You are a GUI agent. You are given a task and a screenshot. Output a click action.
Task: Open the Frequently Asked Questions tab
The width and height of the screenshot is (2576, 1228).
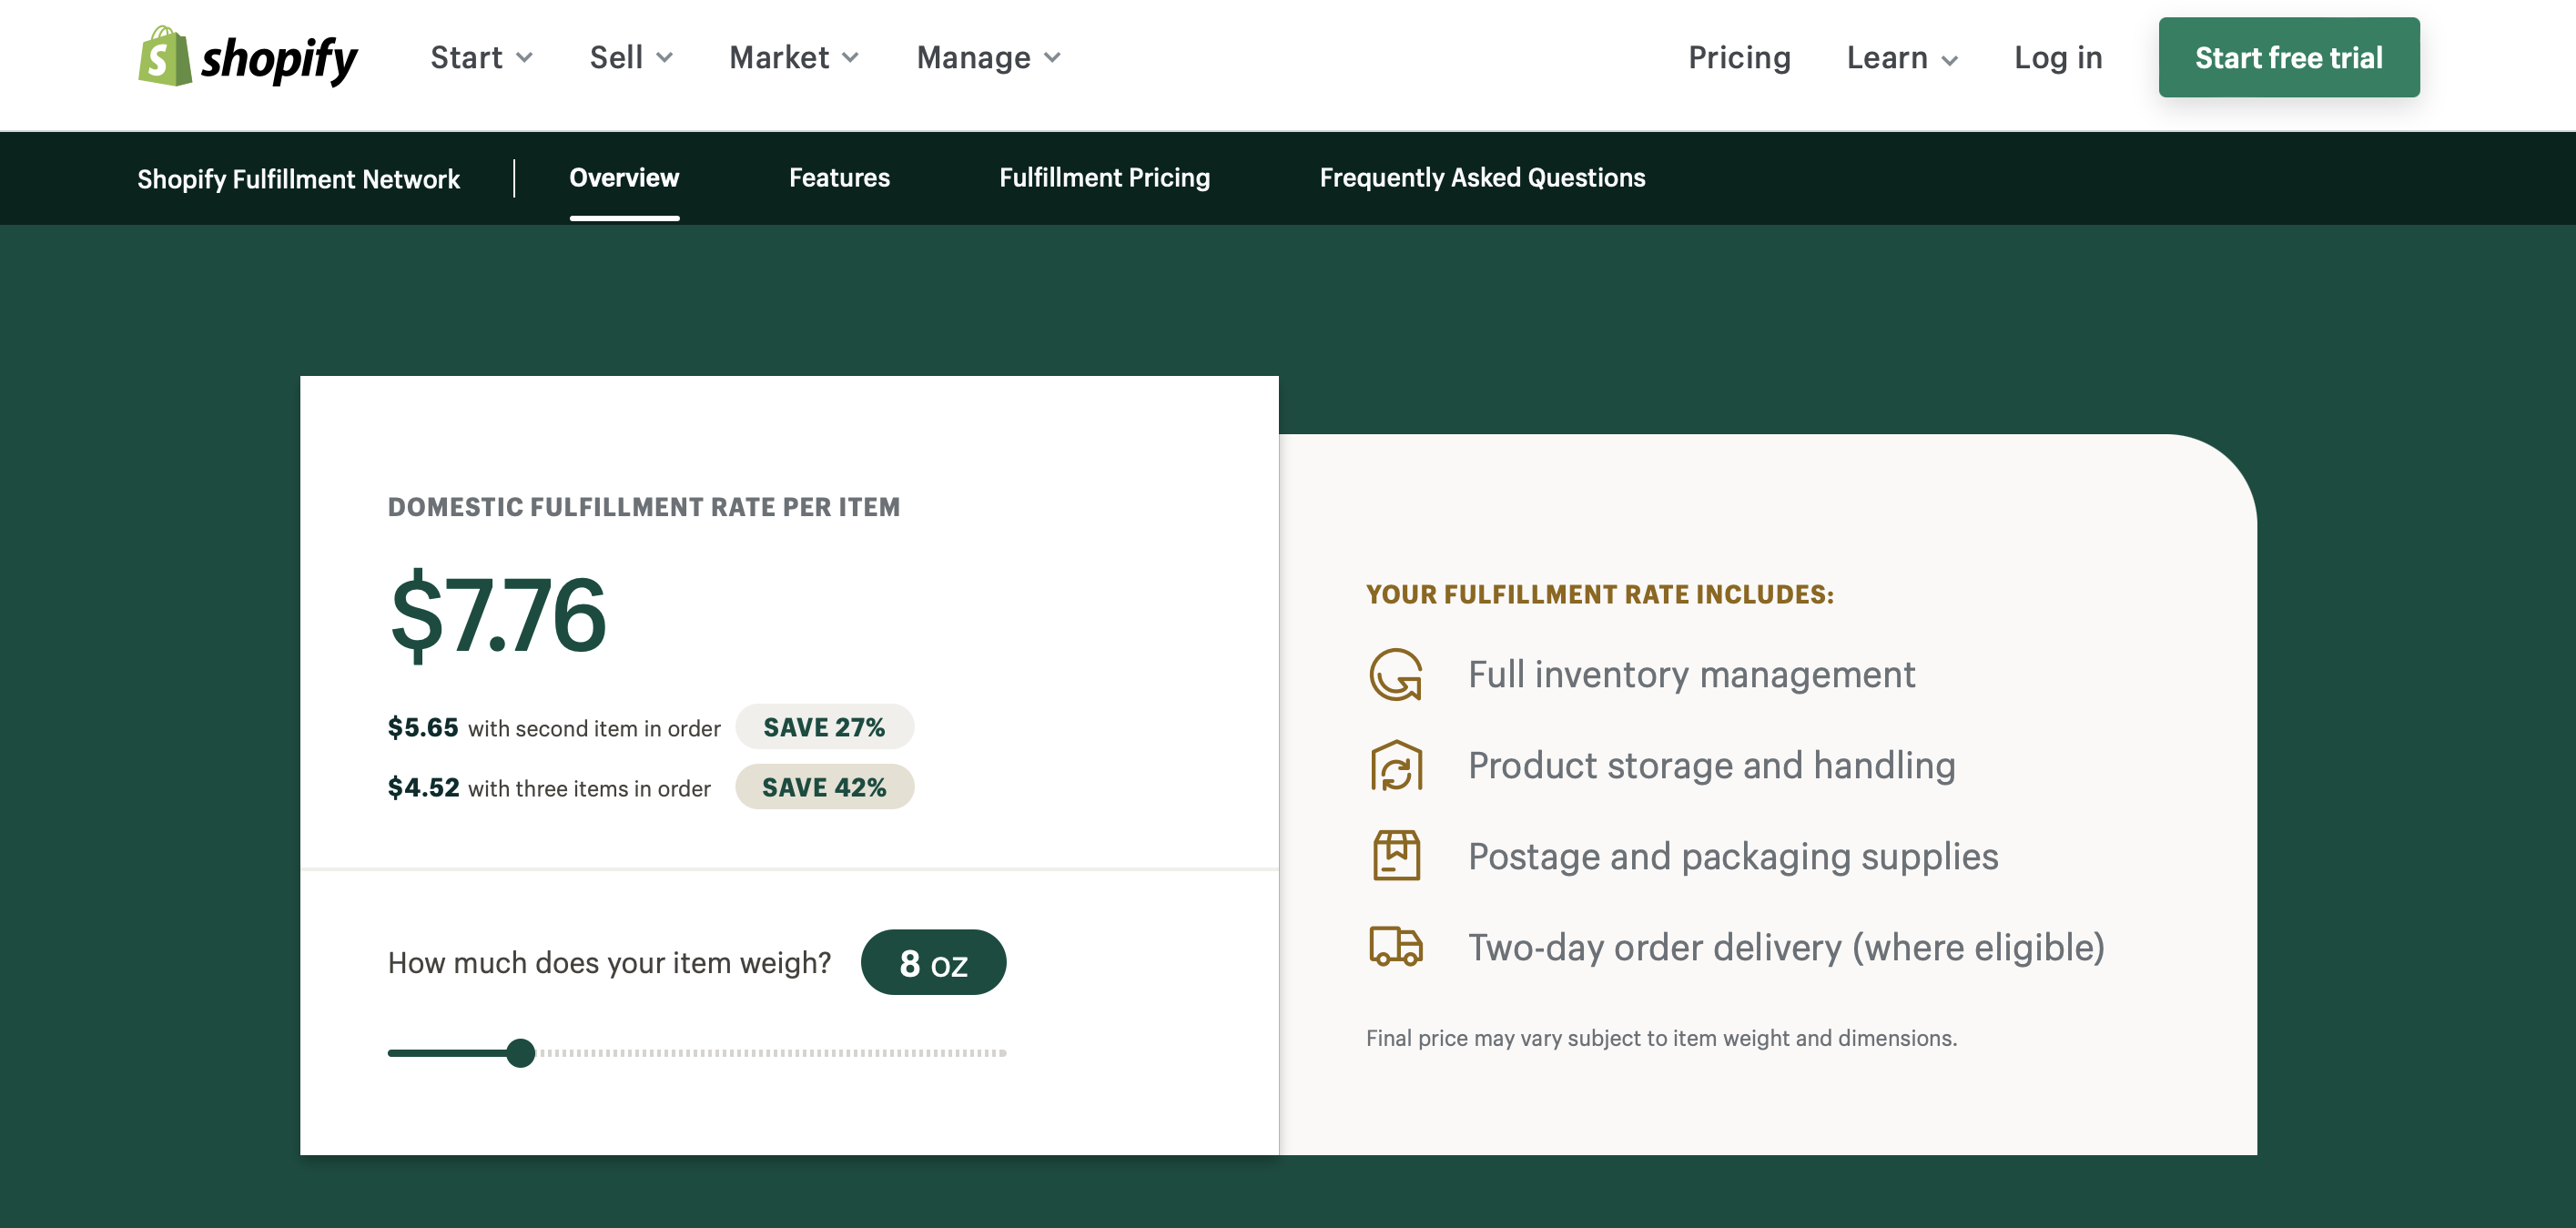[x=1482, y=177]
